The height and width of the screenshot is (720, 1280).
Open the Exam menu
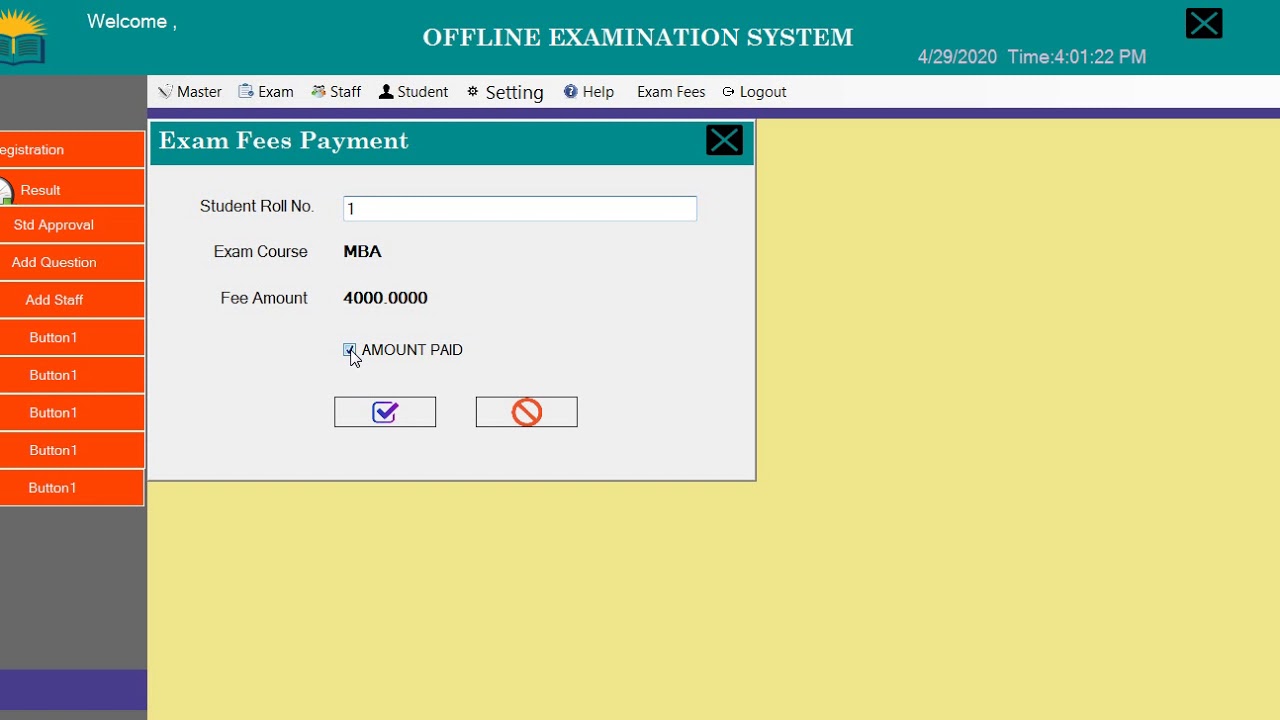(266, 92)
